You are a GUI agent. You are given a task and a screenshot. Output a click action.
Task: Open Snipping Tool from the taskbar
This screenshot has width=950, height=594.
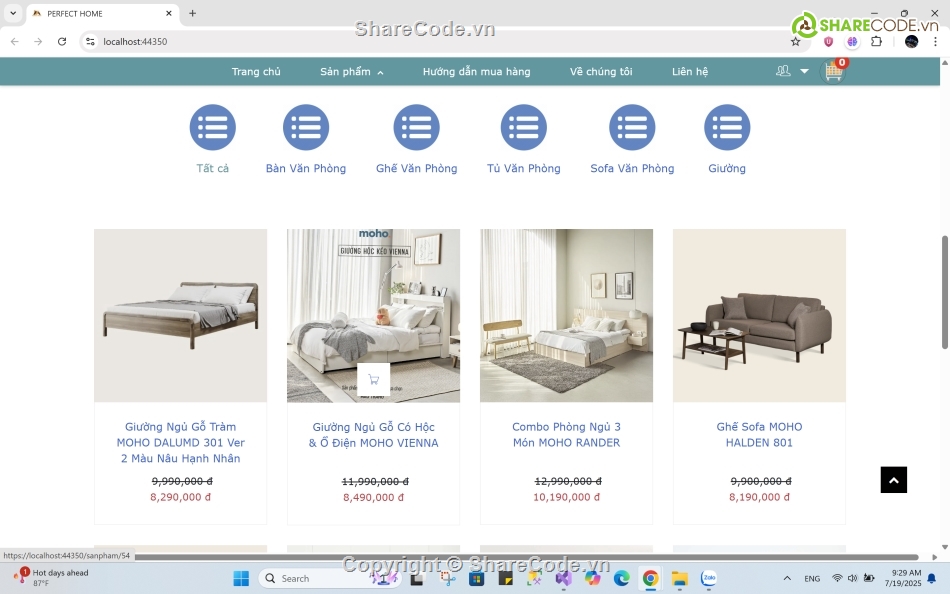(448, 578)
